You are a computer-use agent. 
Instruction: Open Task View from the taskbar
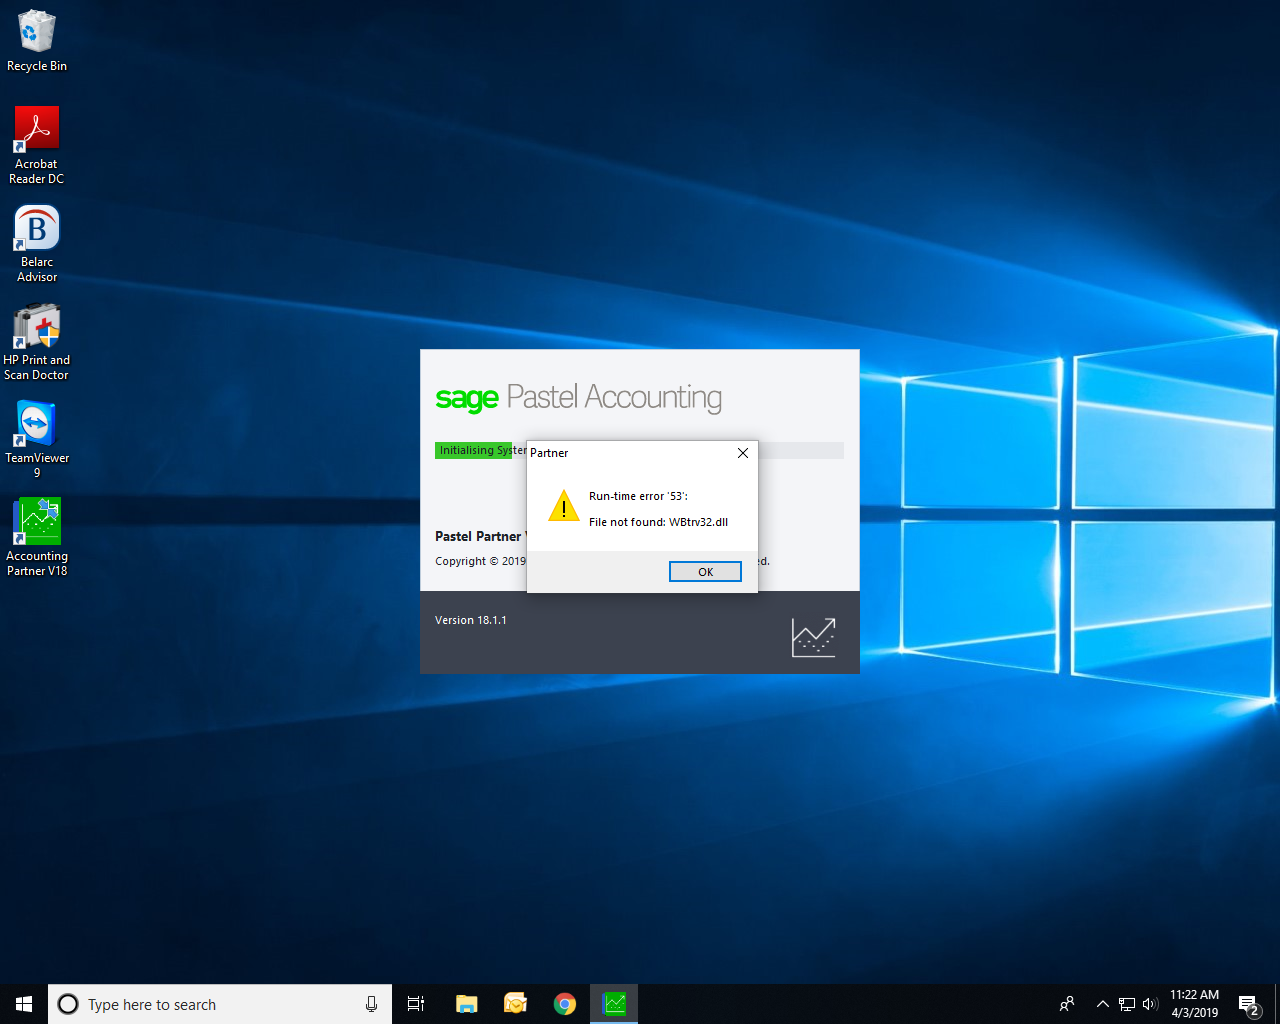click(416, 1004)
